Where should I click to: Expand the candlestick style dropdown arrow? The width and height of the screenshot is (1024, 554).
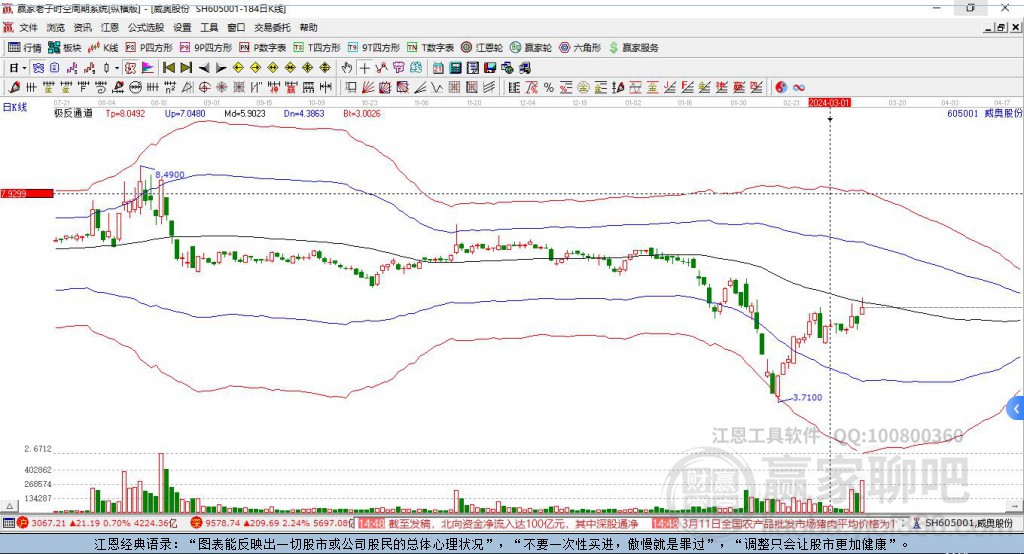(x=117, y=68)
